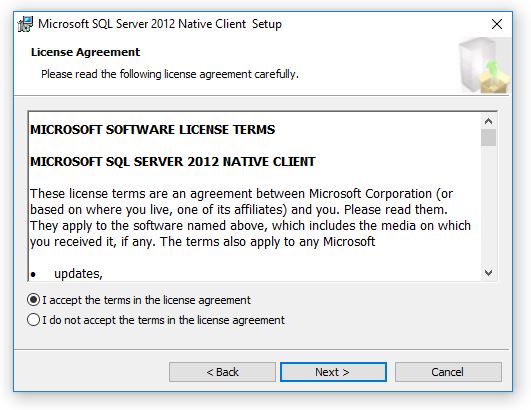Click 'Microsoft Corporation' in the license text
The image size is (531, 410).
tap(370, 194)
